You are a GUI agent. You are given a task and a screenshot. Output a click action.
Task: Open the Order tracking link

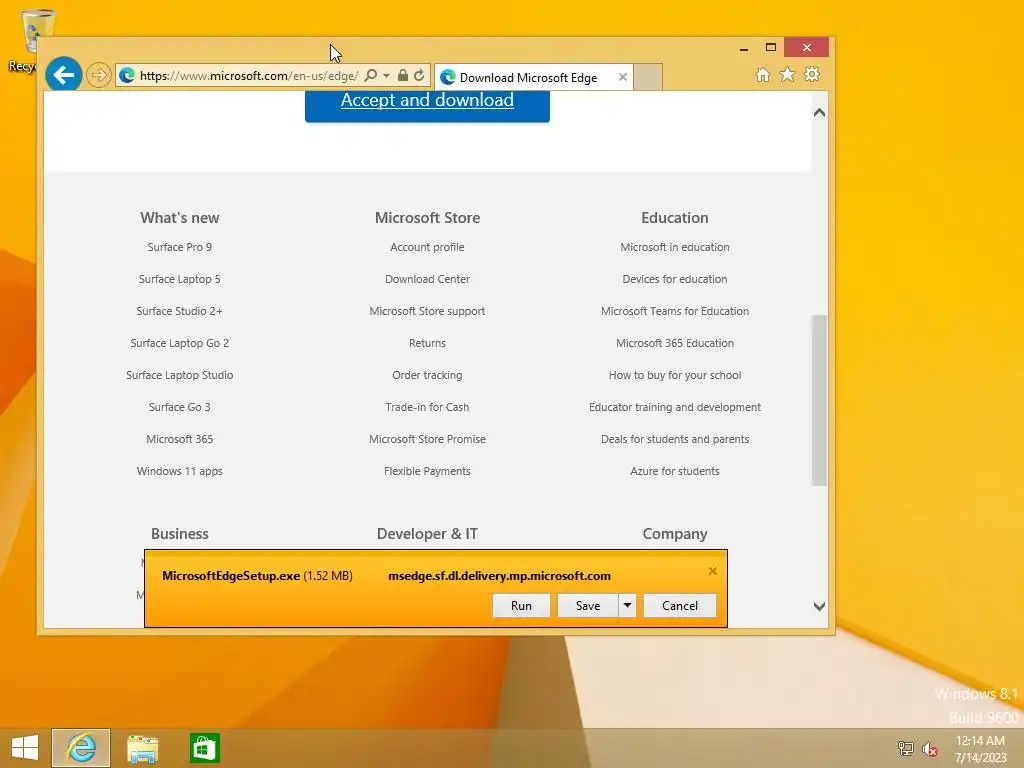427,375
